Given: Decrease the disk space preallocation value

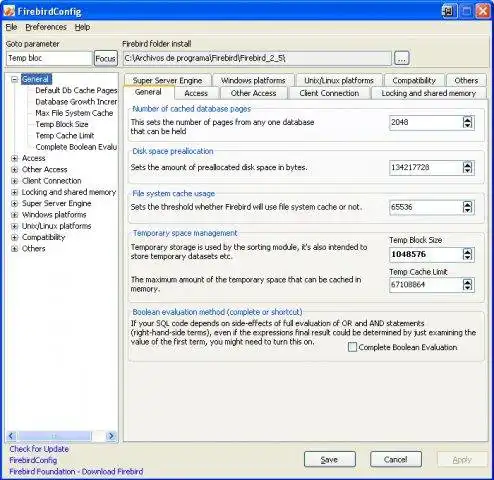Looking at the screenshot, I should point(468,171).
